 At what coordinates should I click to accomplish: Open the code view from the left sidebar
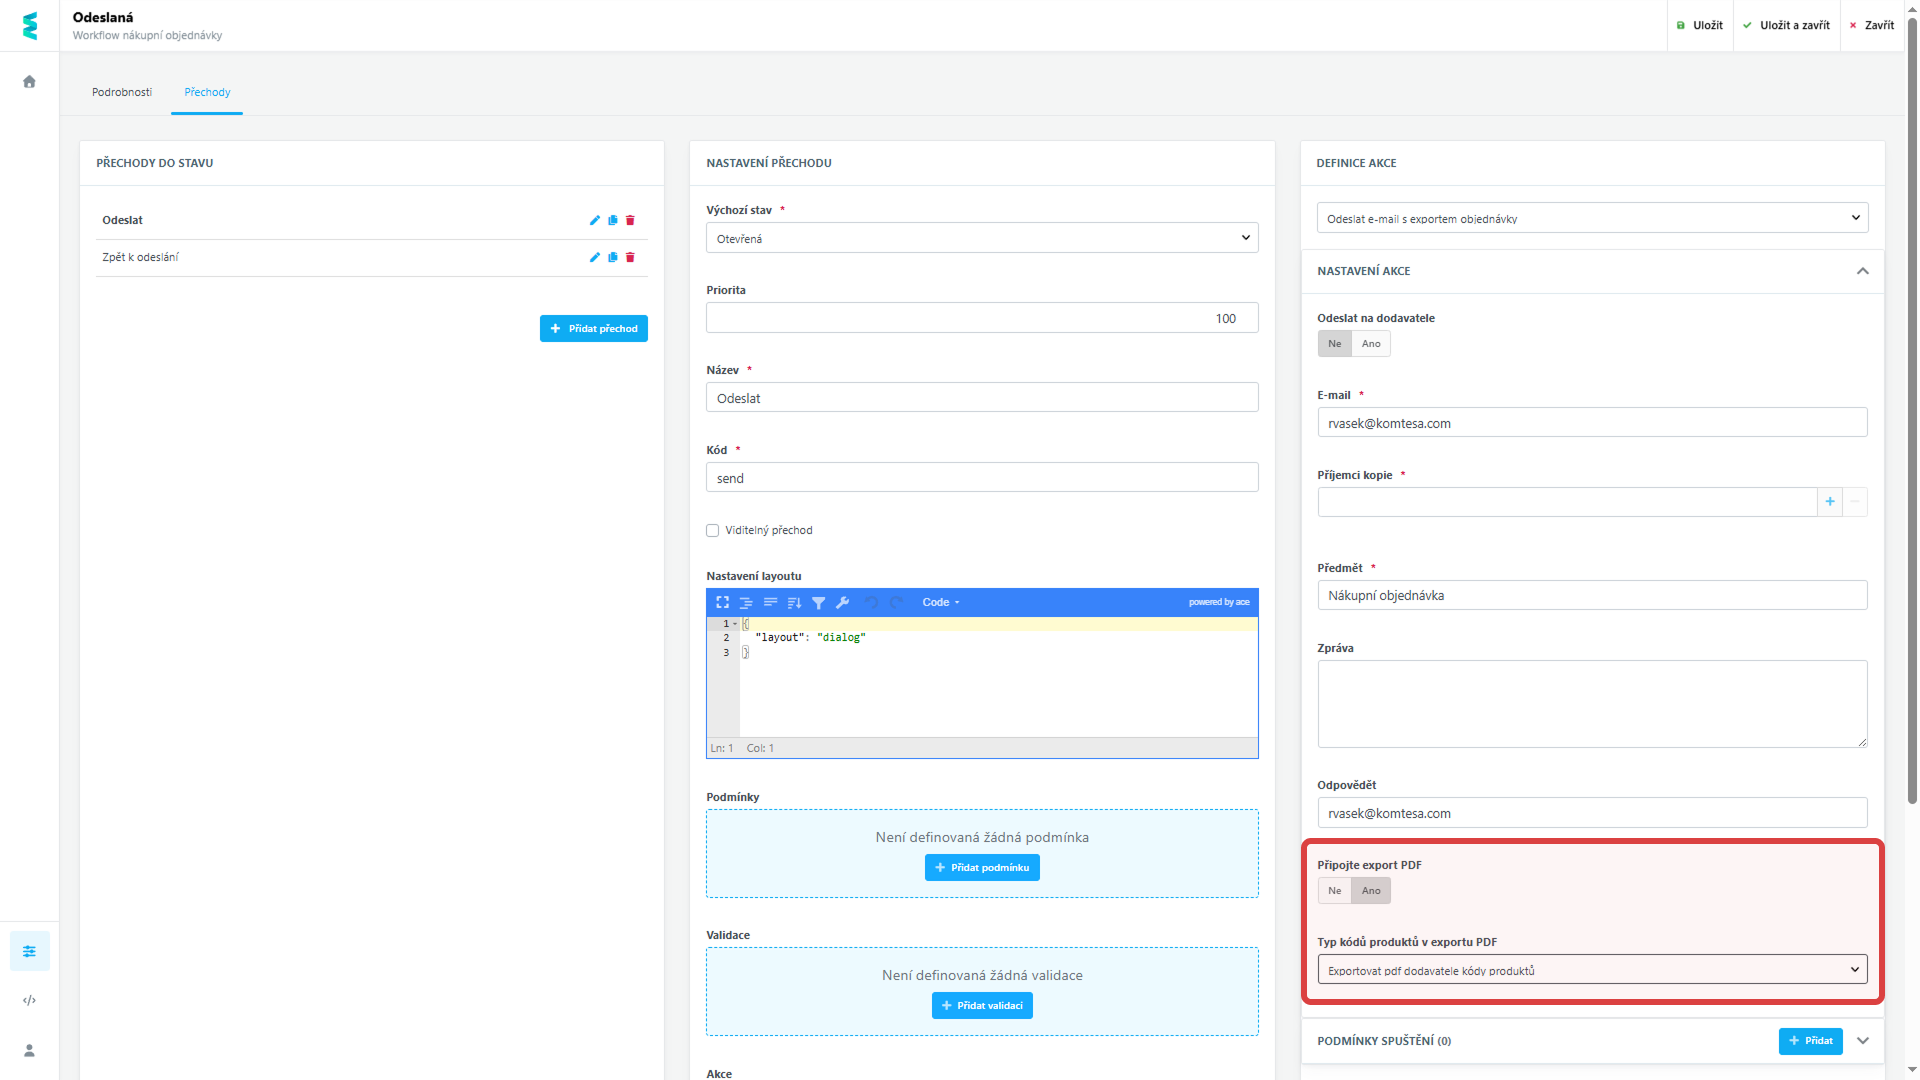(29, 999)
